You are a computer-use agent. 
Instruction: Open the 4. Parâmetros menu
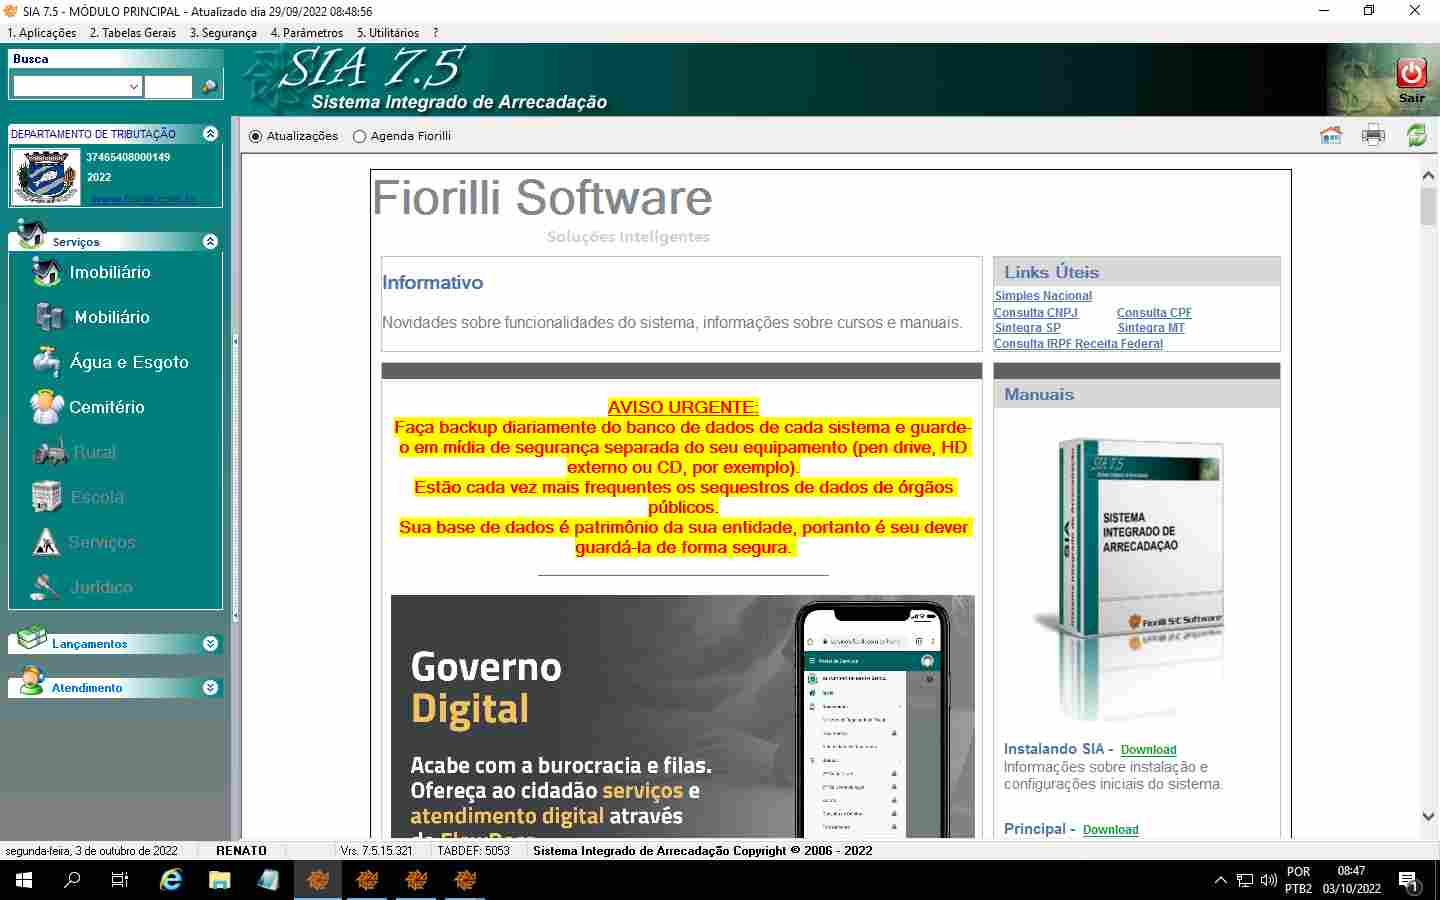(x=306, y=33)
